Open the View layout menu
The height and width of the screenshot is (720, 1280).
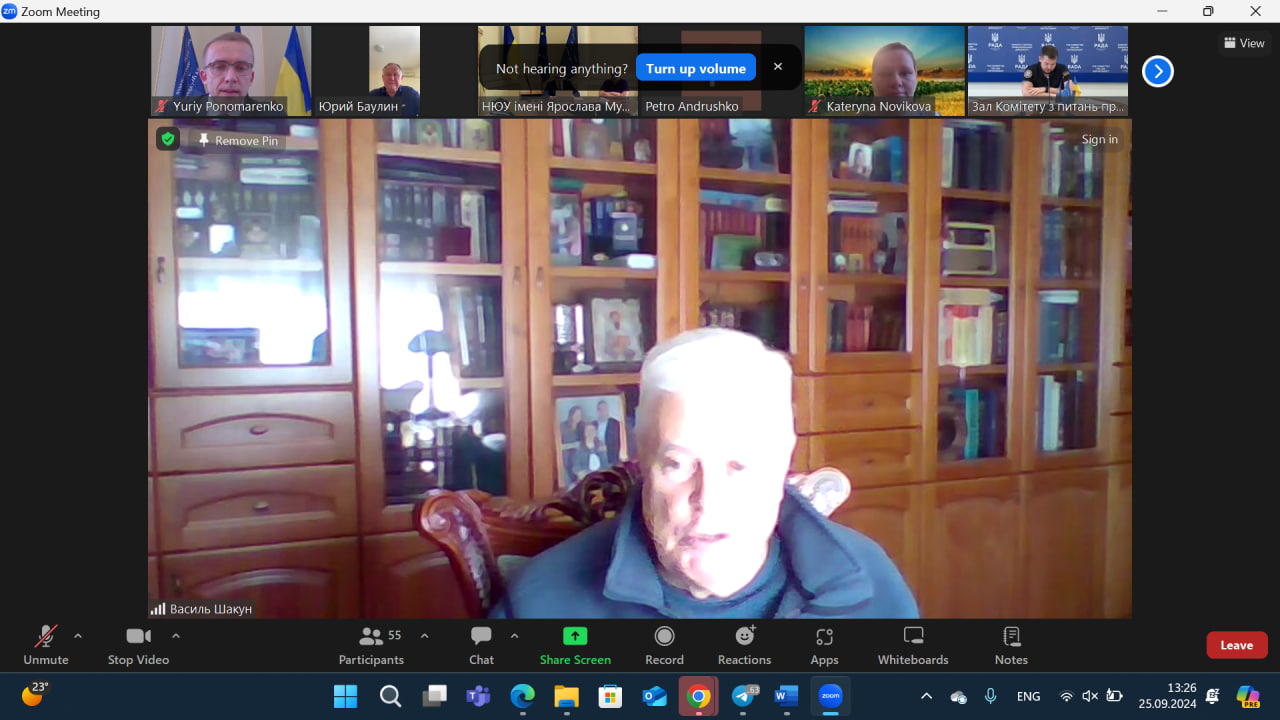(x=1244, y=43)
